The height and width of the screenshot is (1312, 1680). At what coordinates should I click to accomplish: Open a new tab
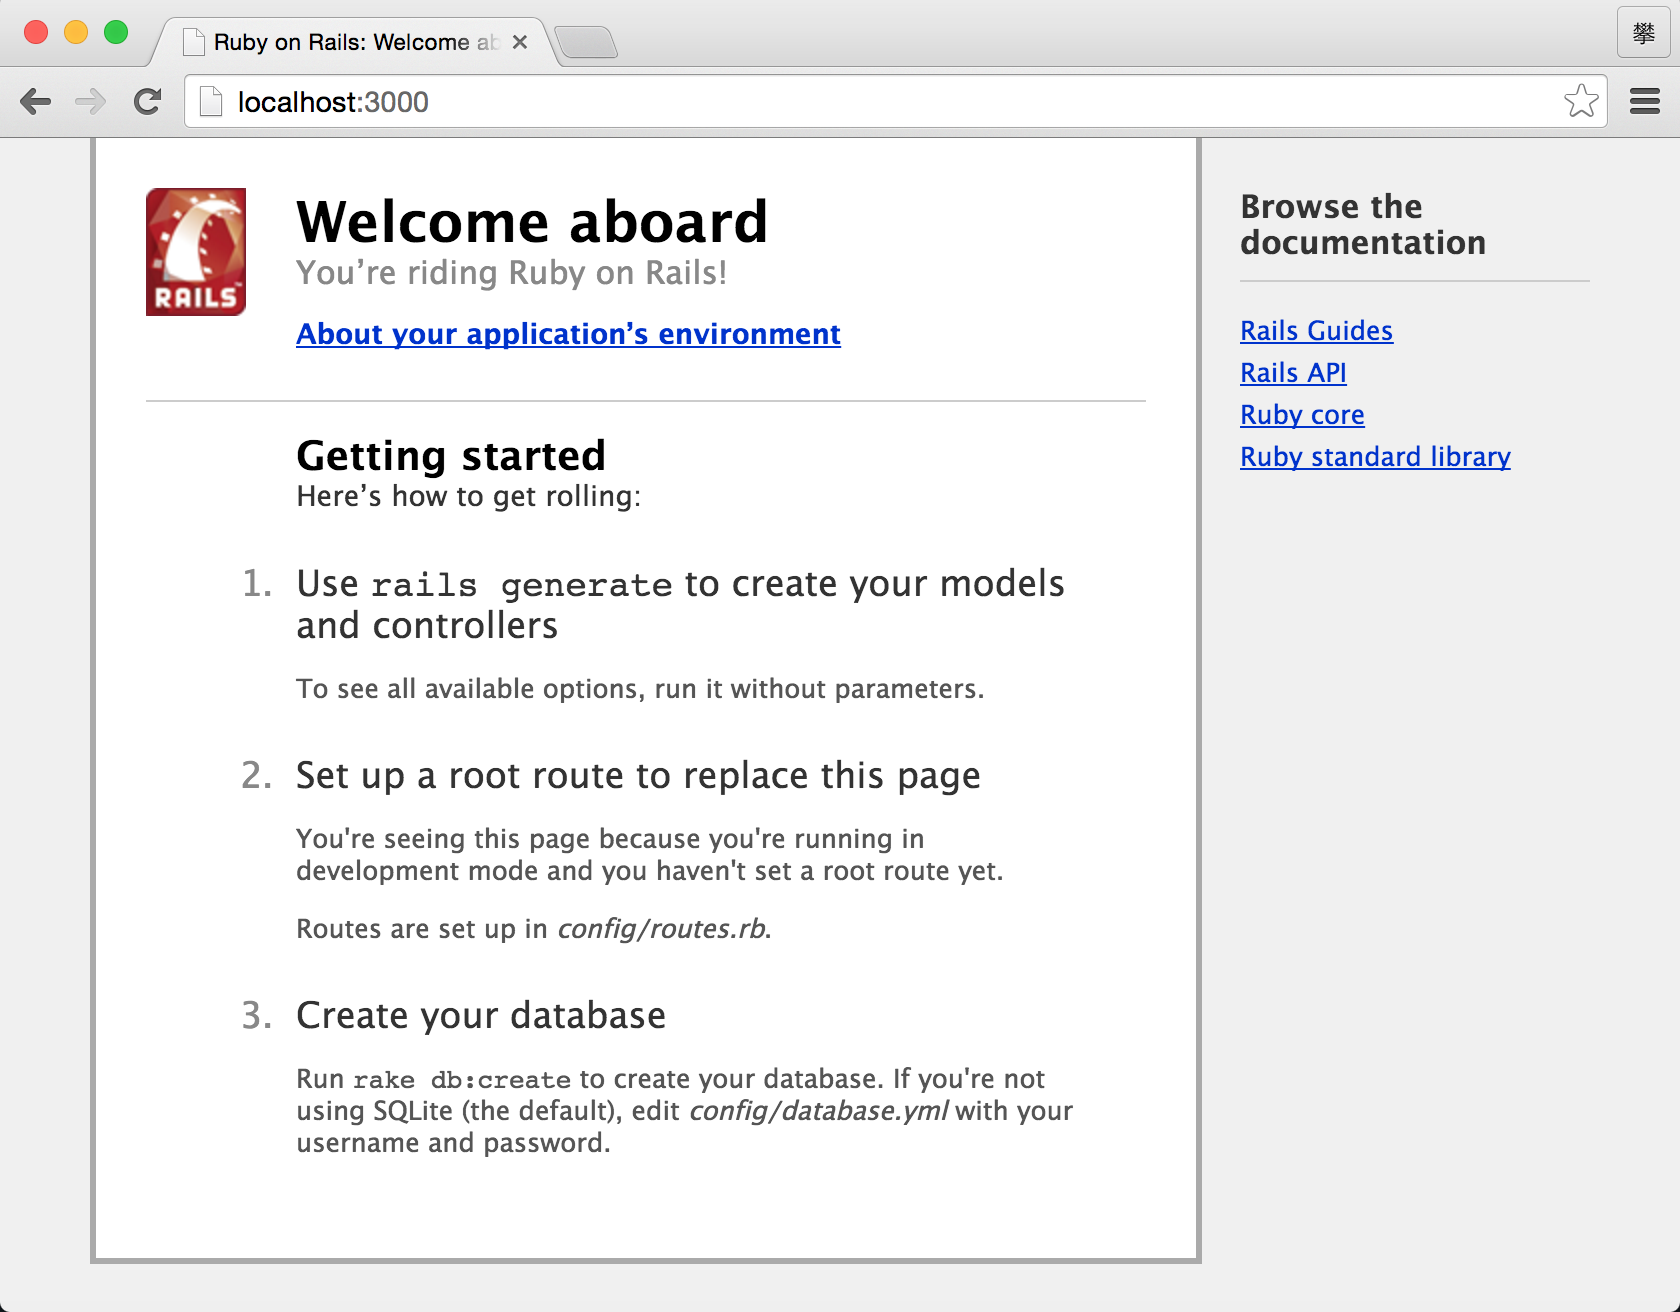pyautogui.click(x=586, y=42)
